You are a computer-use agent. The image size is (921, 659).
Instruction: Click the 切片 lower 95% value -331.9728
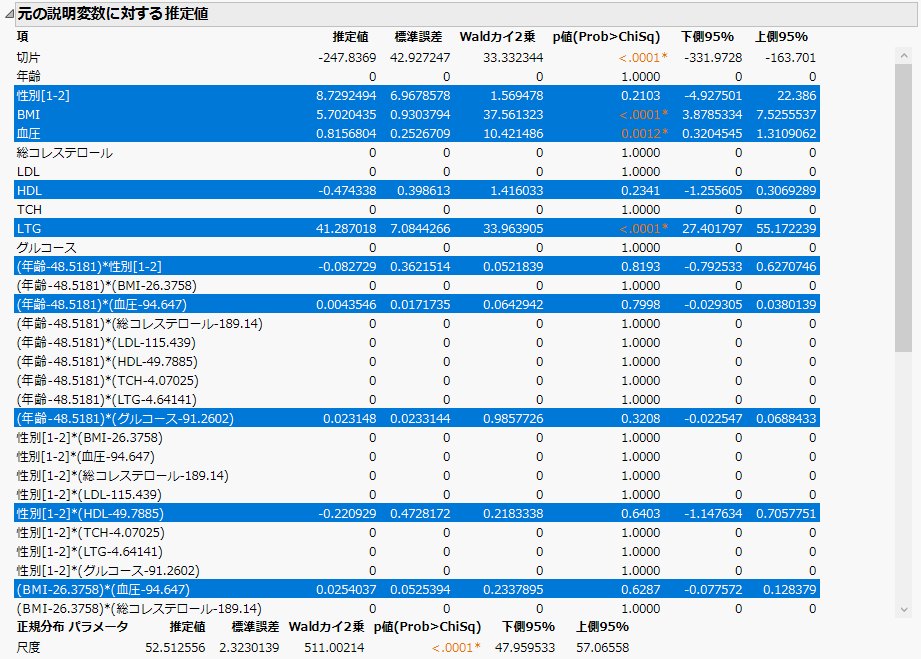pyautogui.click(x=713, y=58)
